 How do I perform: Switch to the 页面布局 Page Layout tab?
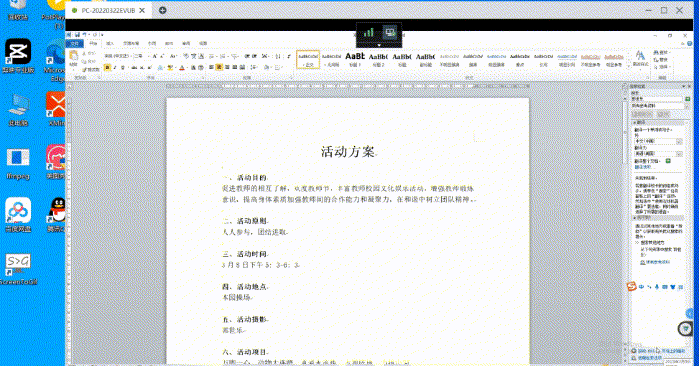(131, 43)
